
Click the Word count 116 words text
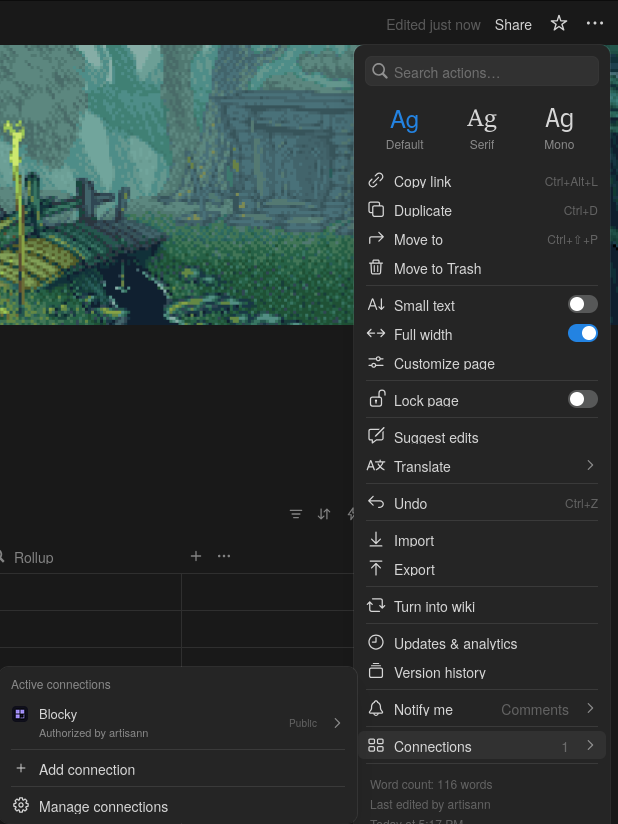click(431, 785)
